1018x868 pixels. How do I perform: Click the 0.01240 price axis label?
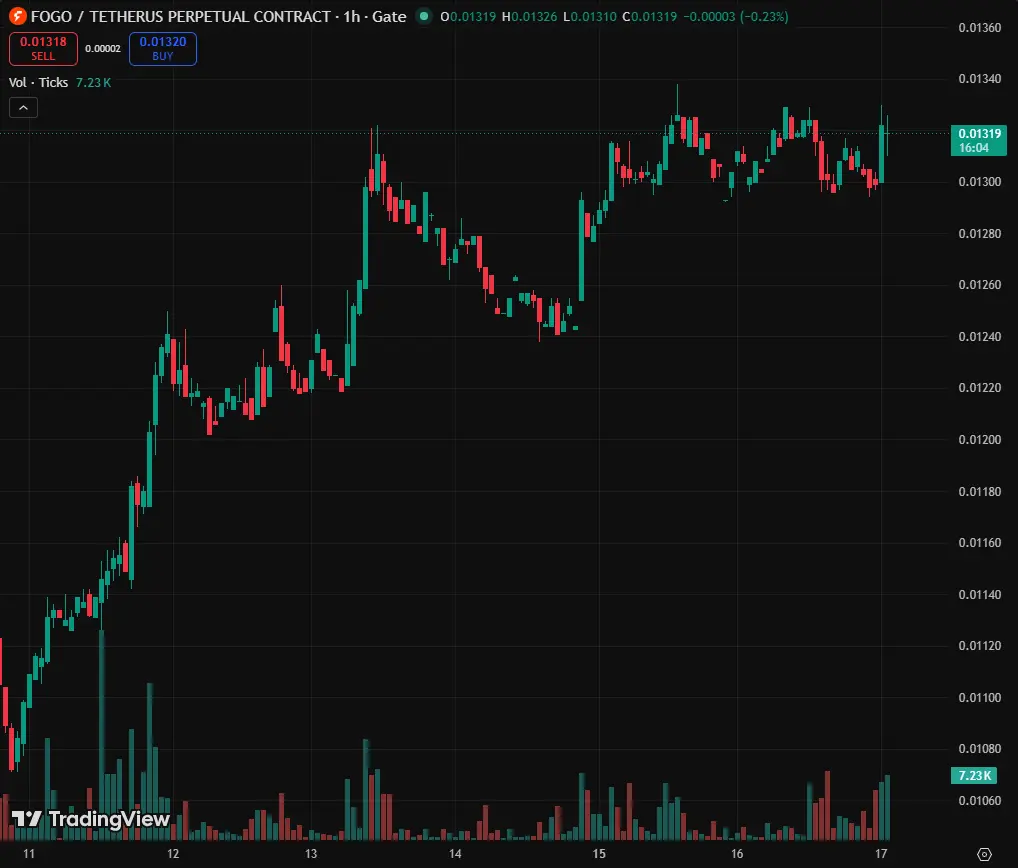(980, 336)
